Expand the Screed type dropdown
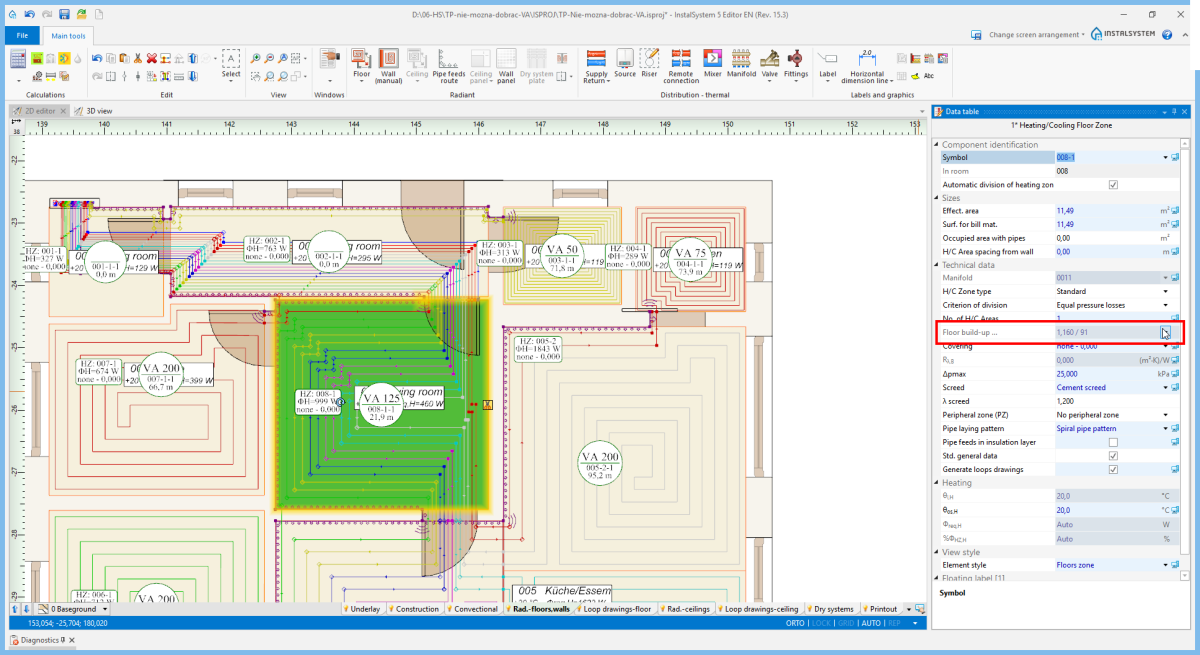Screen dimensions: 1200x655 pos(1165,387)
